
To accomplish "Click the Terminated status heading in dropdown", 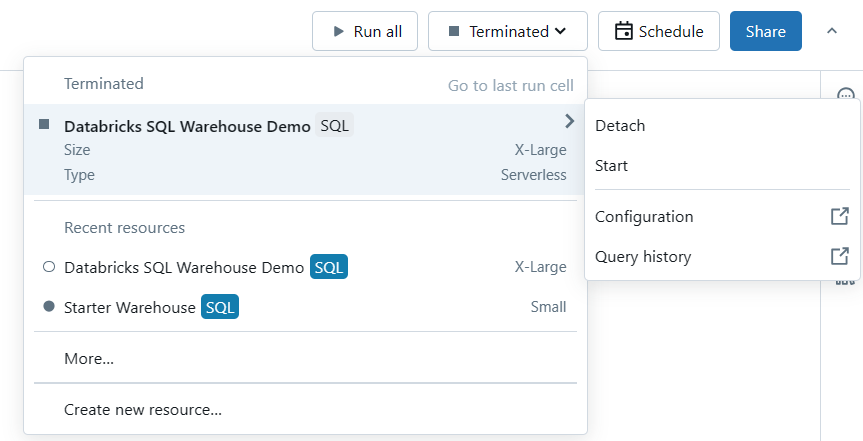I will click(x=103, y=83).
